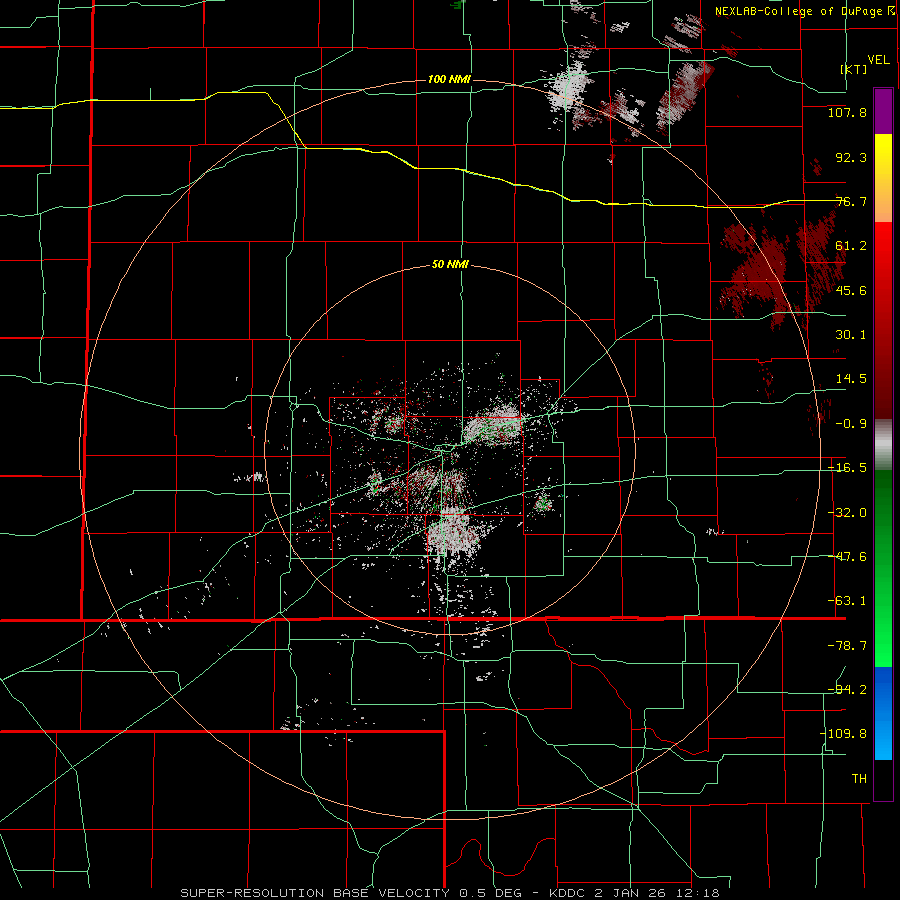Select the 92.3 value on velocity scale
Image resolution: width=900 pixels, height=900 pixels.
pyautogui.click(x=851, y=157)
